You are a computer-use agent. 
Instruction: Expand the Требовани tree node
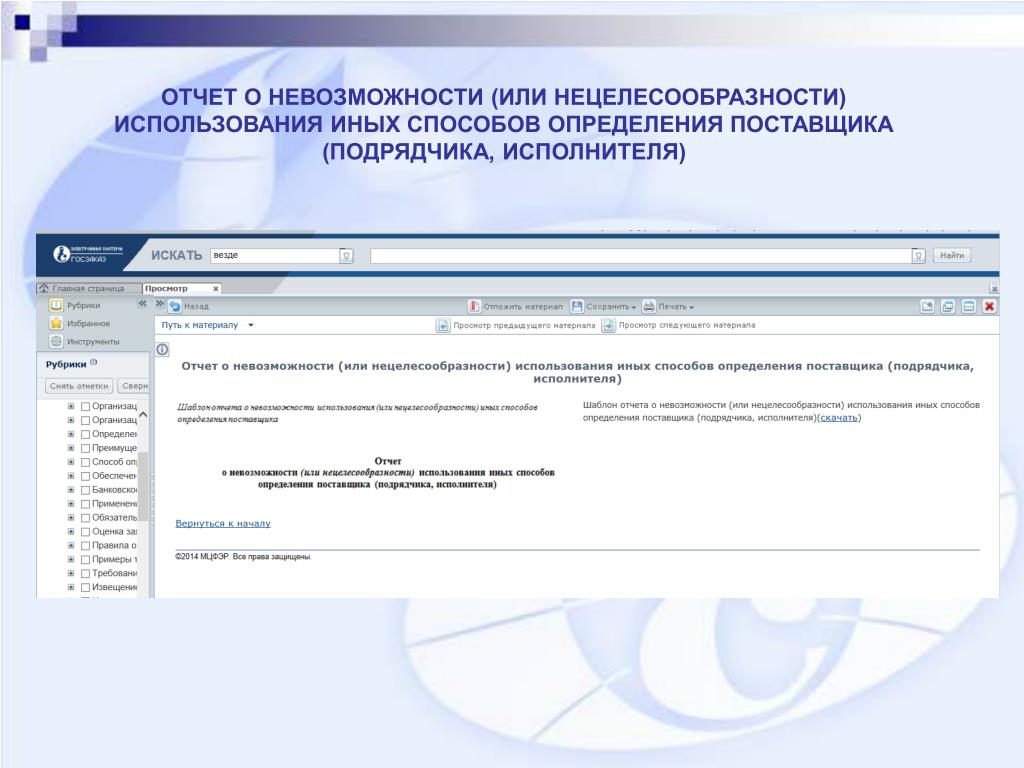tap(71, 573)
